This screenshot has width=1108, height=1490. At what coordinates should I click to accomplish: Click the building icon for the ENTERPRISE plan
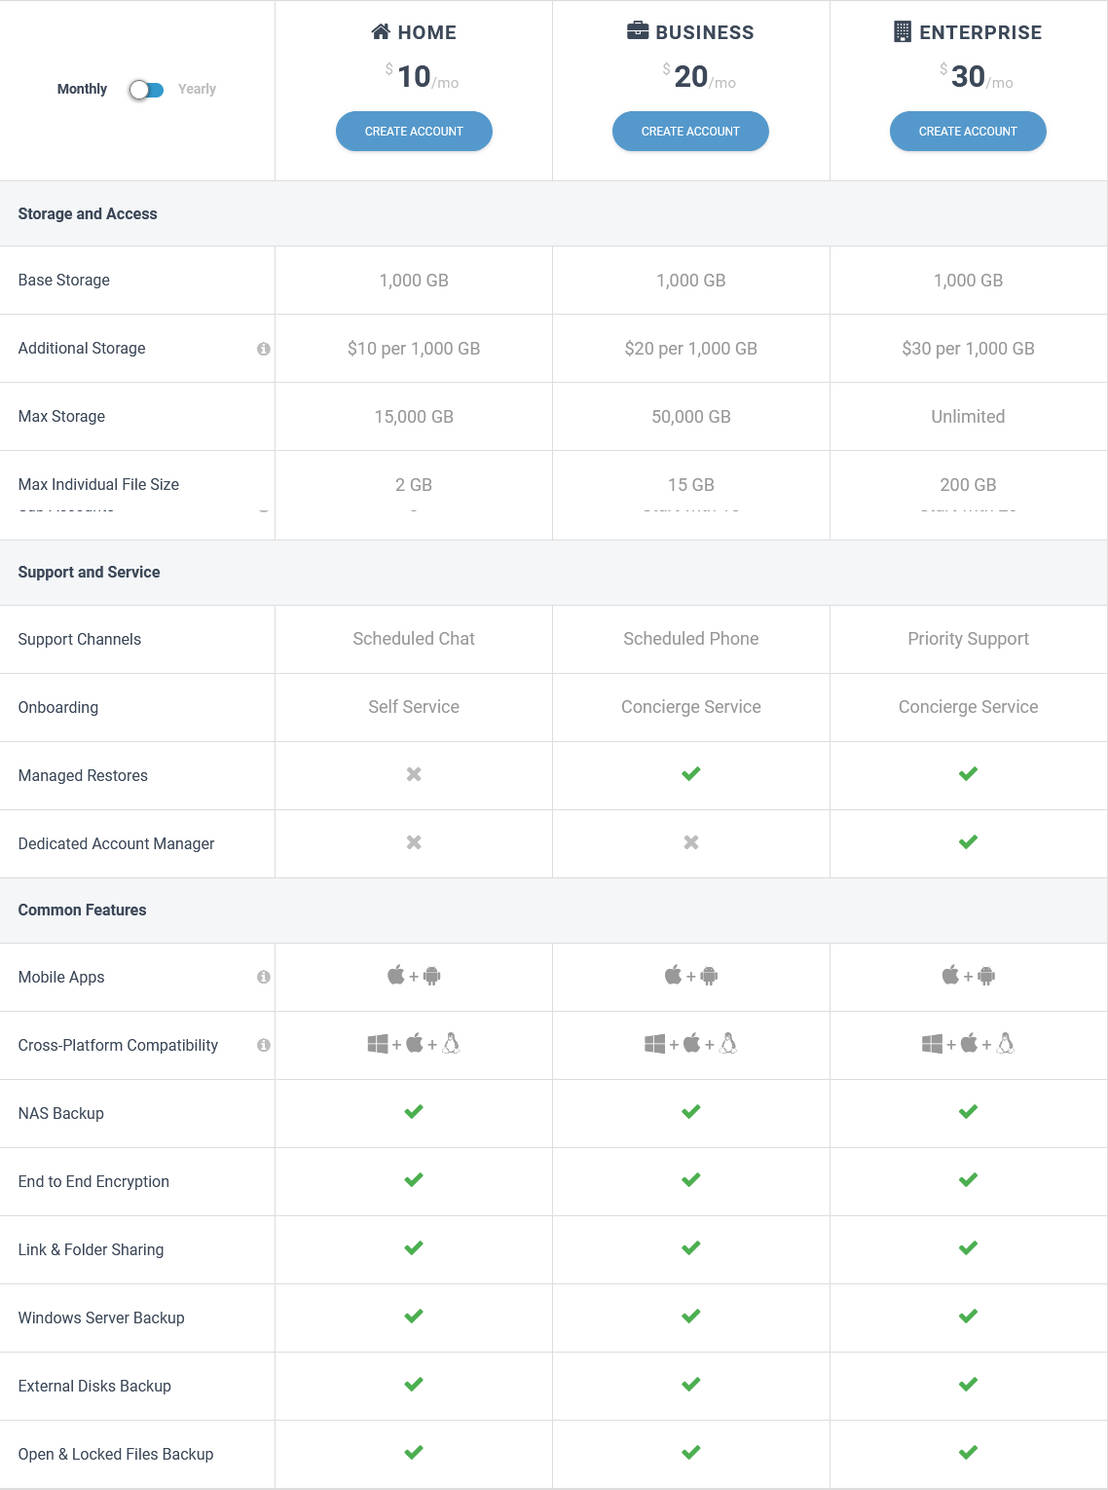click(x=905, y=31)
